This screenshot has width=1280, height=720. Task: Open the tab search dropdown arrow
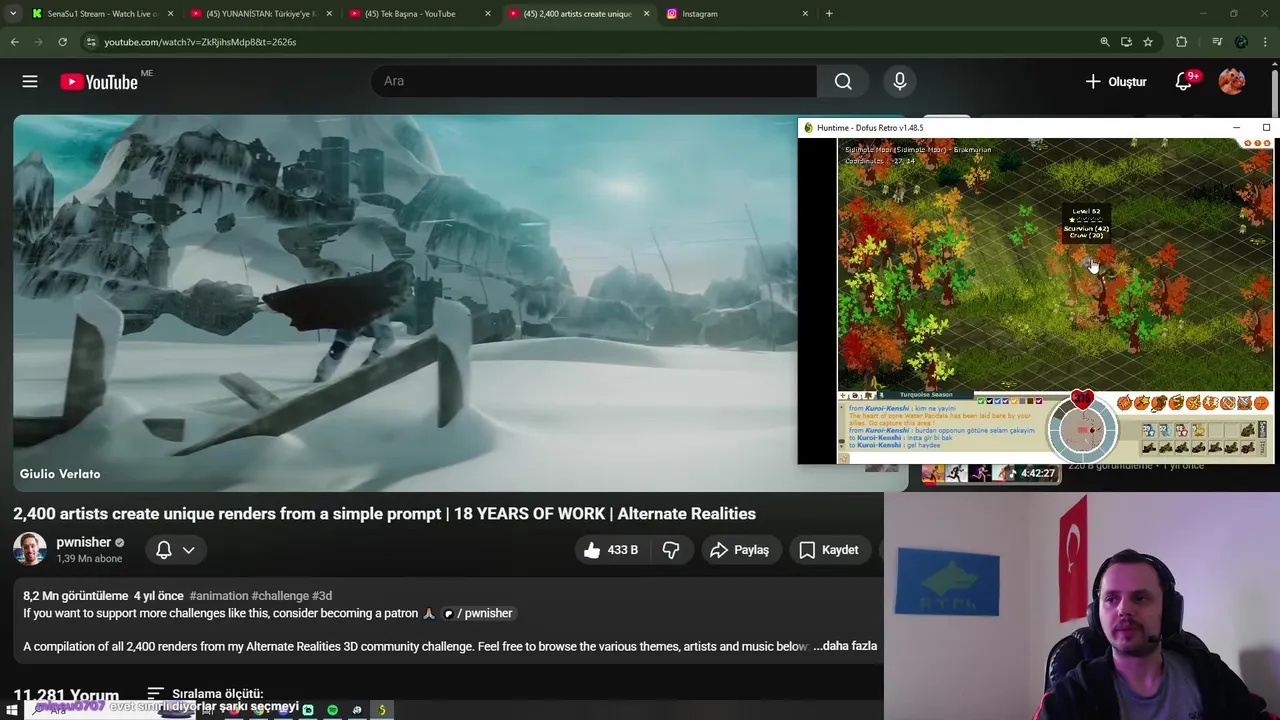coord(12,14)
